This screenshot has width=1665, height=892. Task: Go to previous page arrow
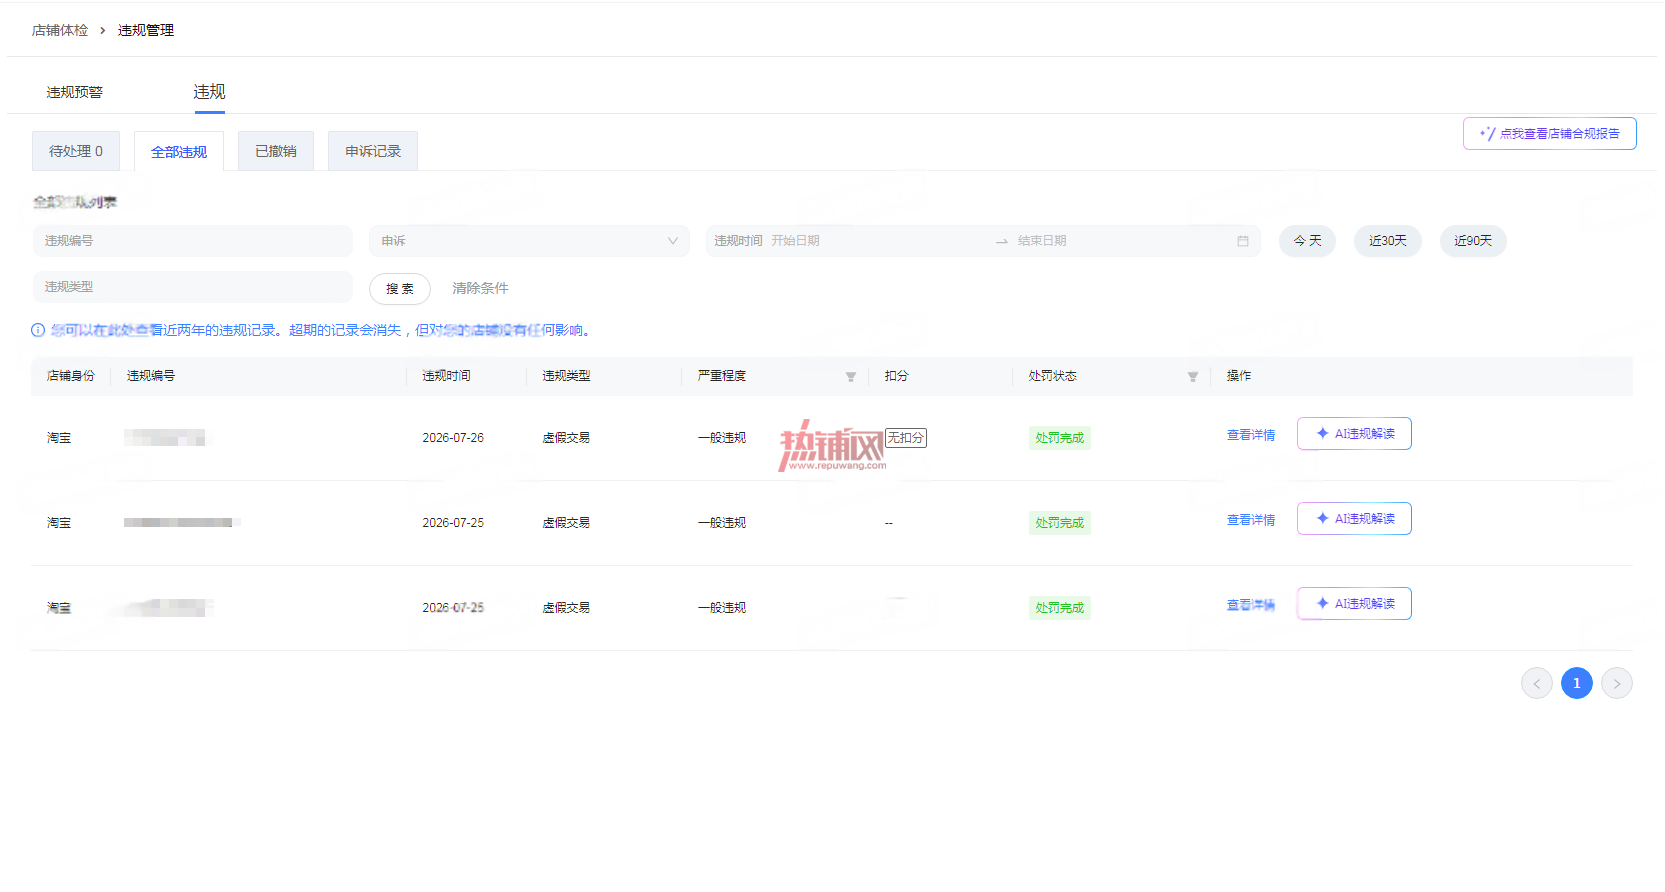click(x=1537, y=683)
